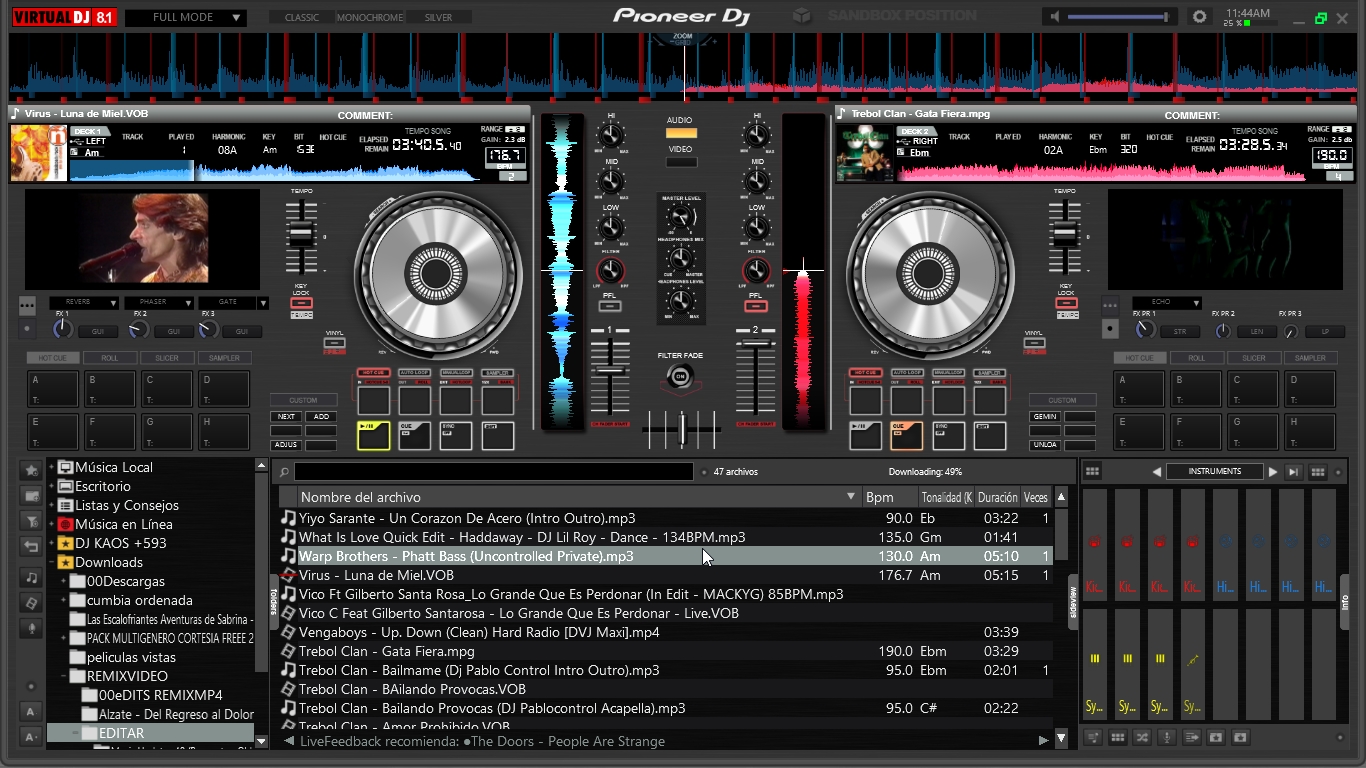Switch to the MONOCHROME skin tab
Screen dimensions: 1366x768
pyautogui.click(x=370, y=17)
